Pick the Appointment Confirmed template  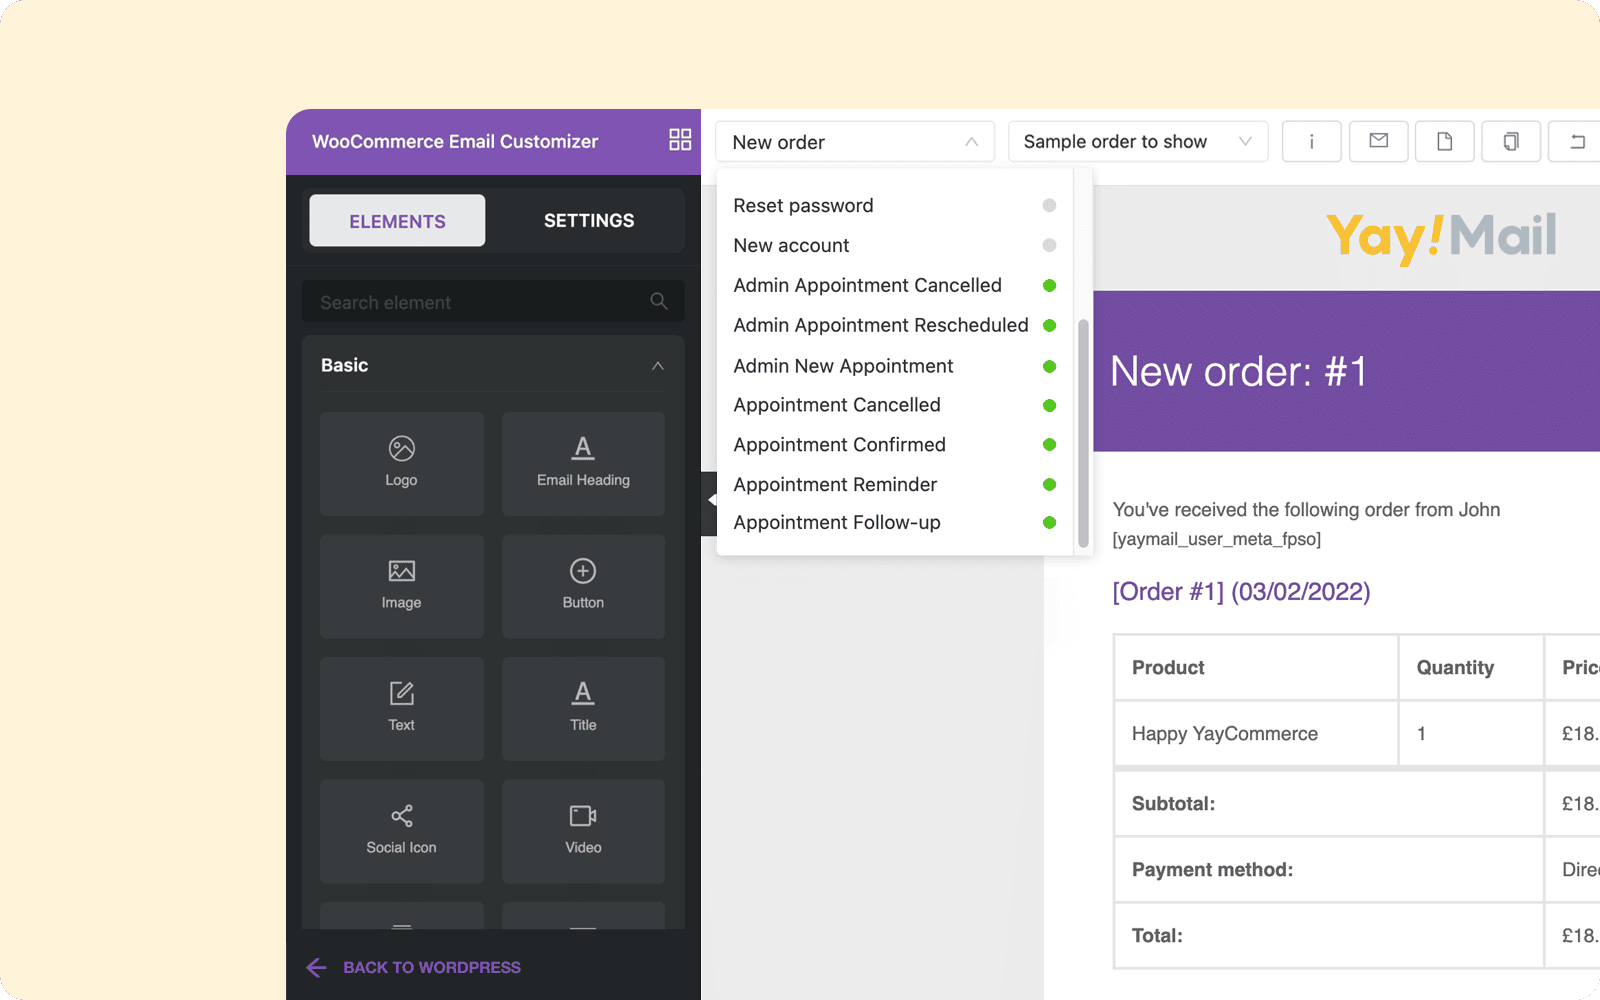point(895,444)
